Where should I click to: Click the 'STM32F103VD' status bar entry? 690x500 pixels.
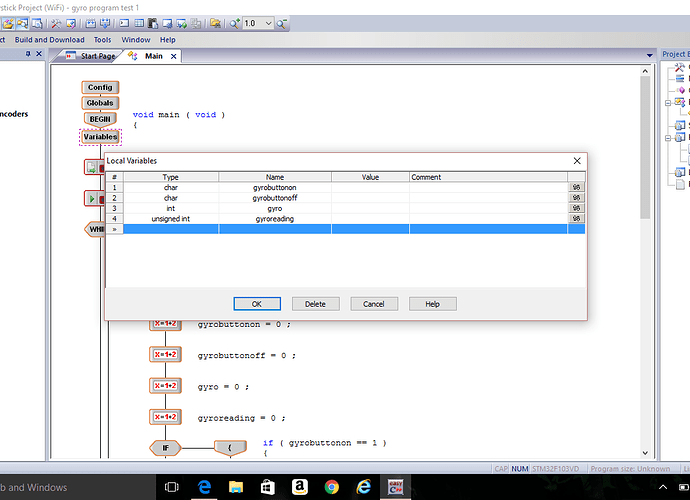[x=556, y=469]
